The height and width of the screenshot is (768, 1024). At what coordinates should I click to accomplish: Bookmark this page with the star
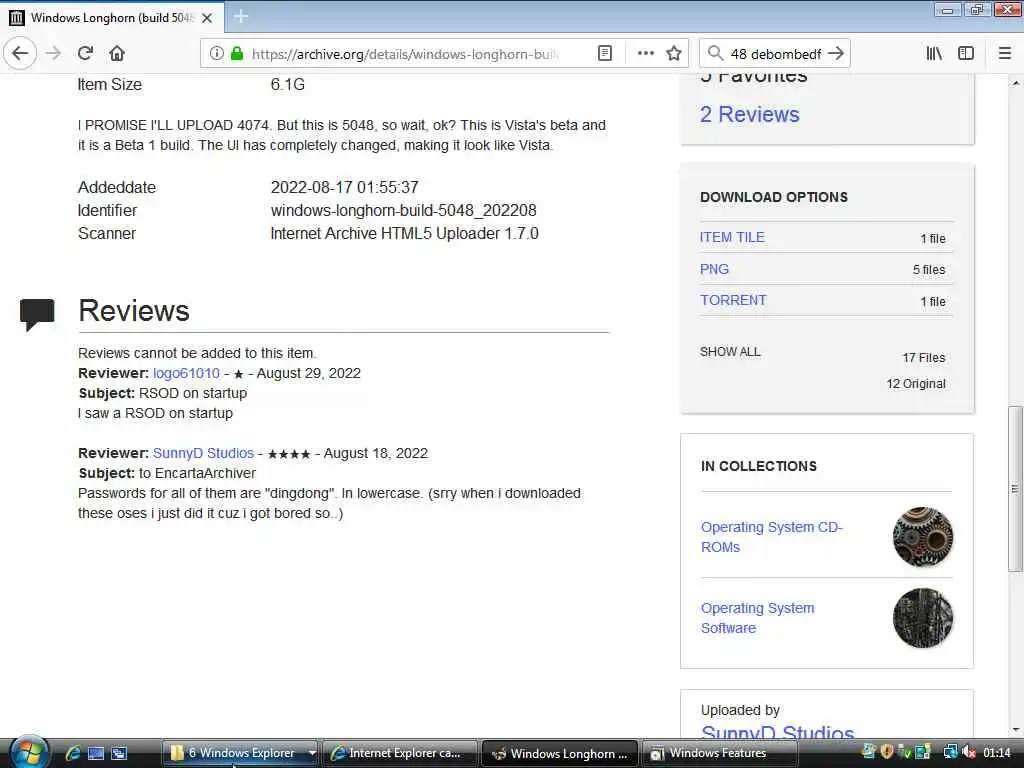[674, 54]
